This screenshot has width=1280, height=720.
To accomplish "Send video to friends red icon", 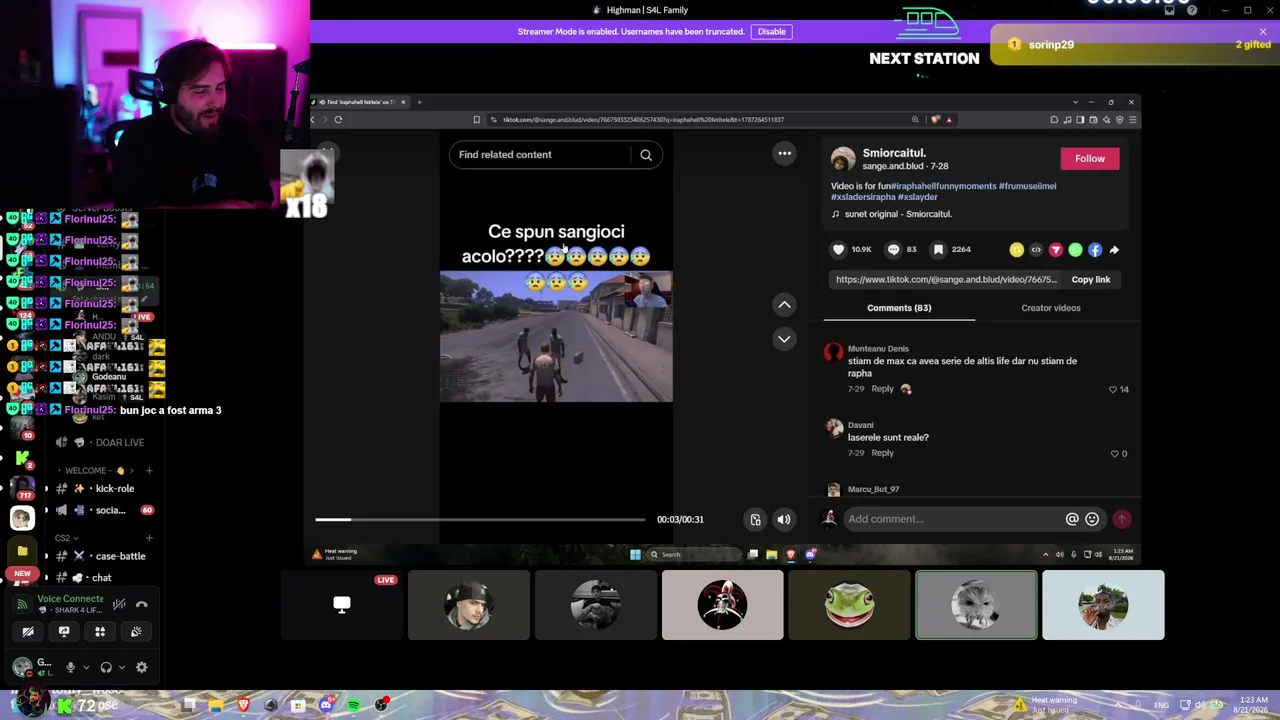I will [1055, 250].
